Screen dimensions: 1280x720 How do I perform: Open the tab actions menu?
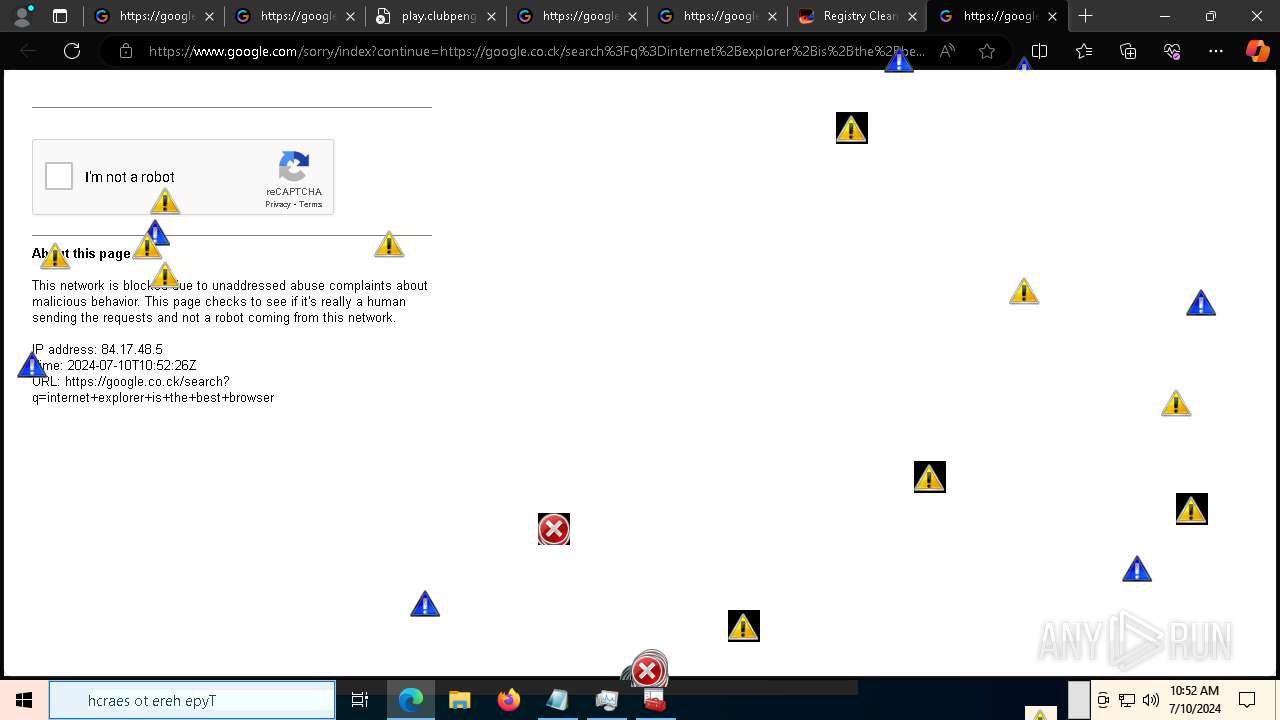(60, 16)
